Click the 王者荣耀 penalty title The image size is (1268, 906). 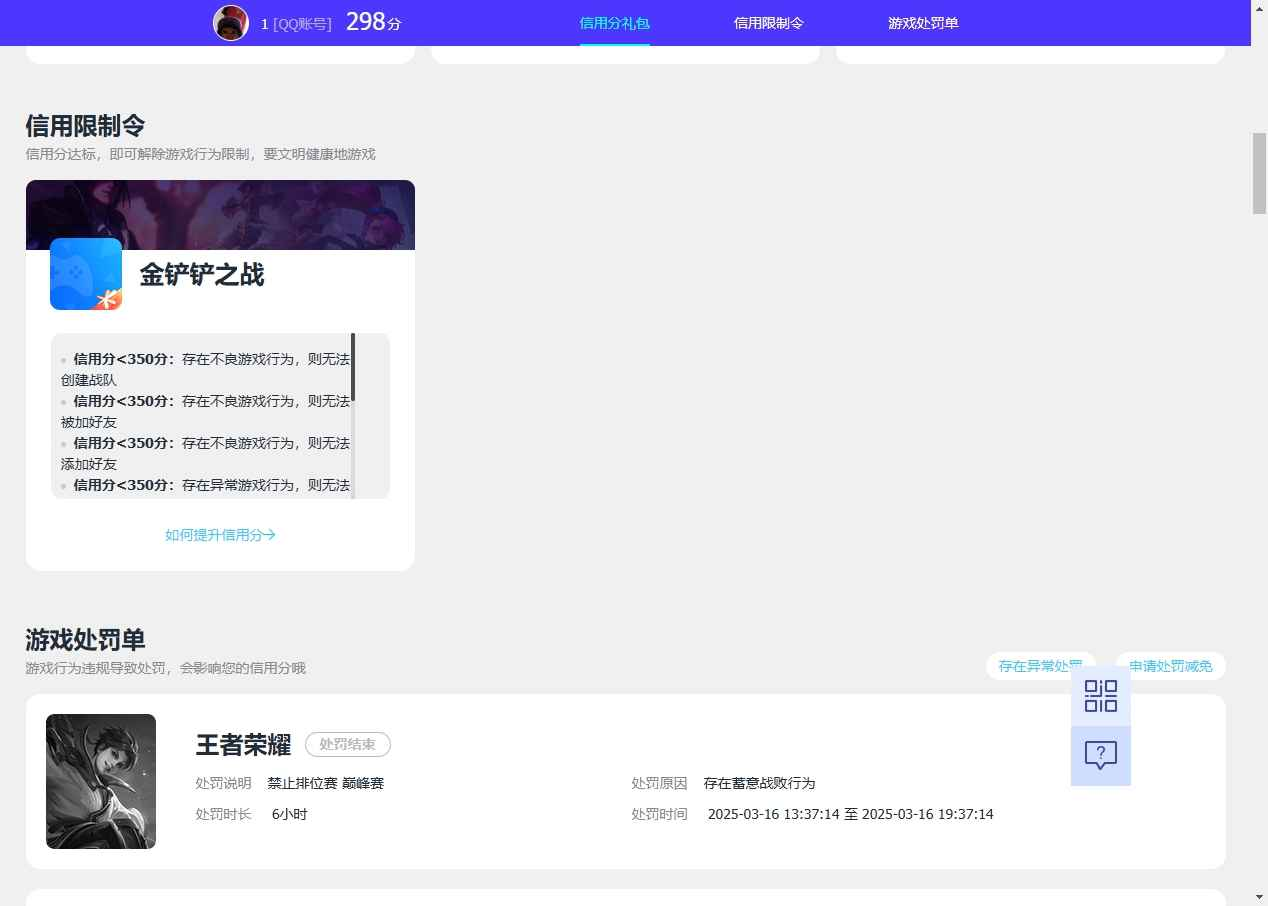pos(243,745)
